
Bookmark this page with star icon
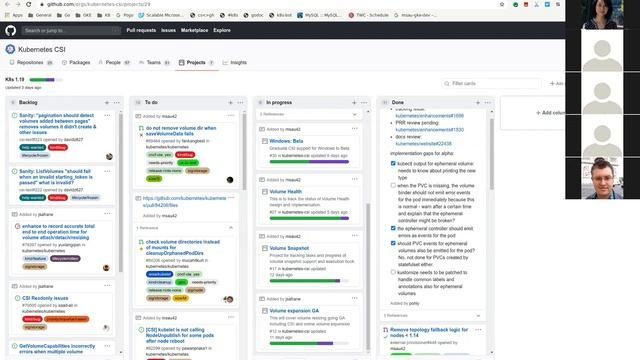coord(502,4)
